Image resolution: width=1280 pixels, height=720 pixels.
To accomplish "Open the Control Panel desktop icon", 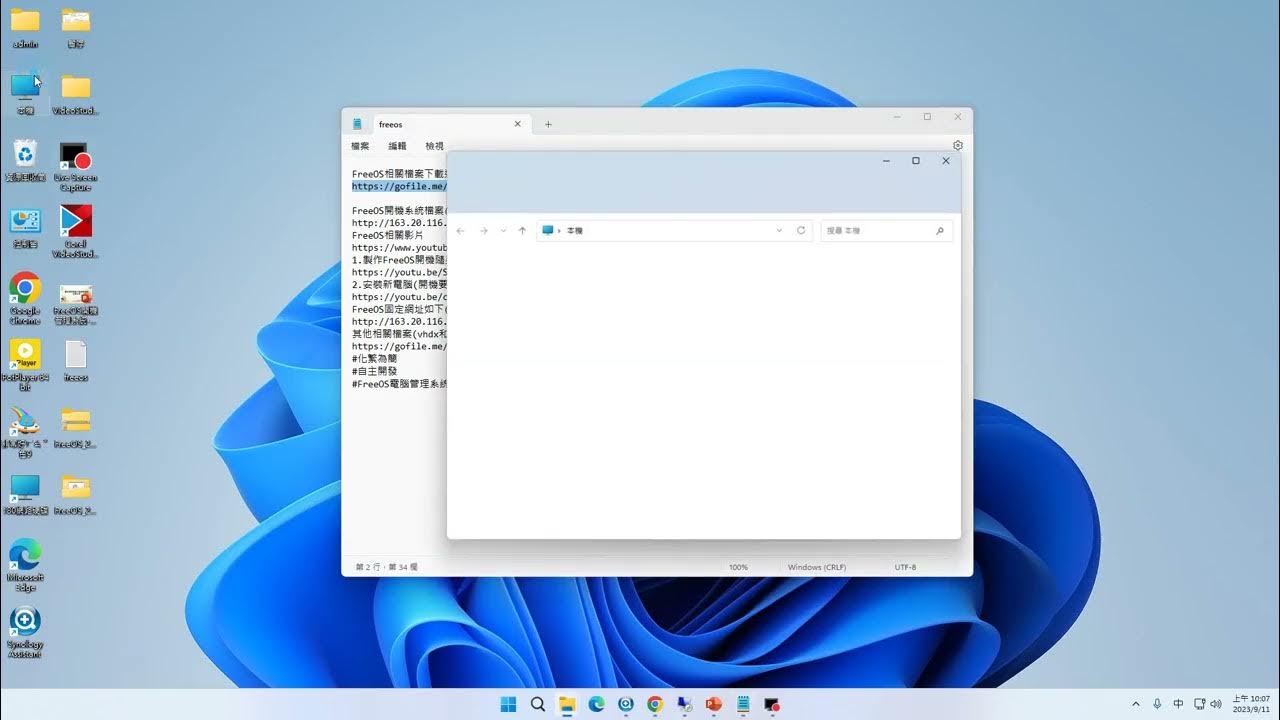I will (25, 227).
